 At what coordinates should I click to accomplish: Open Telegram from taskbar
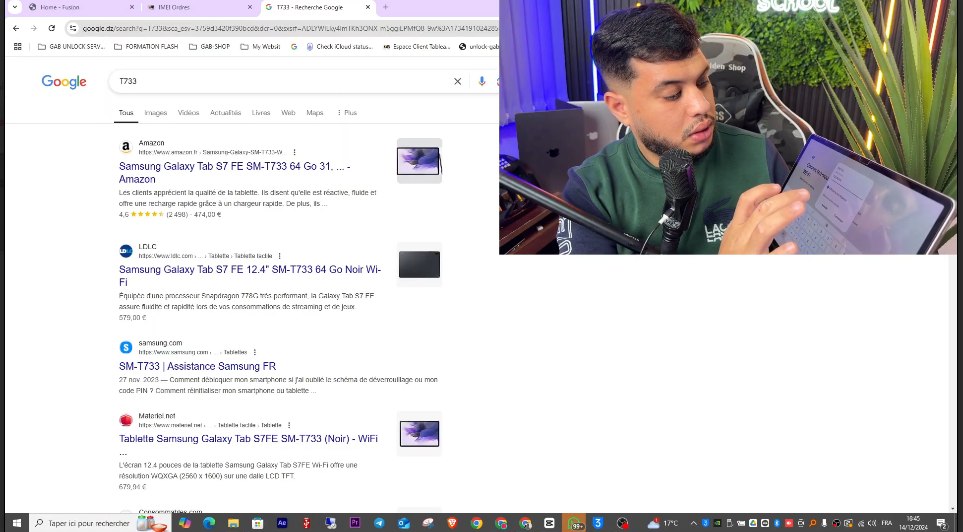click(379, 523)
